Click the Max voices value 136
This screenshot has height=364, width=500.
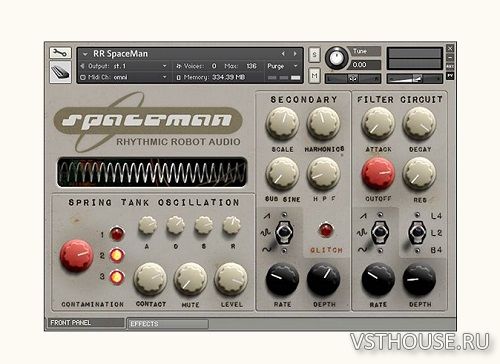coord(251,66)
